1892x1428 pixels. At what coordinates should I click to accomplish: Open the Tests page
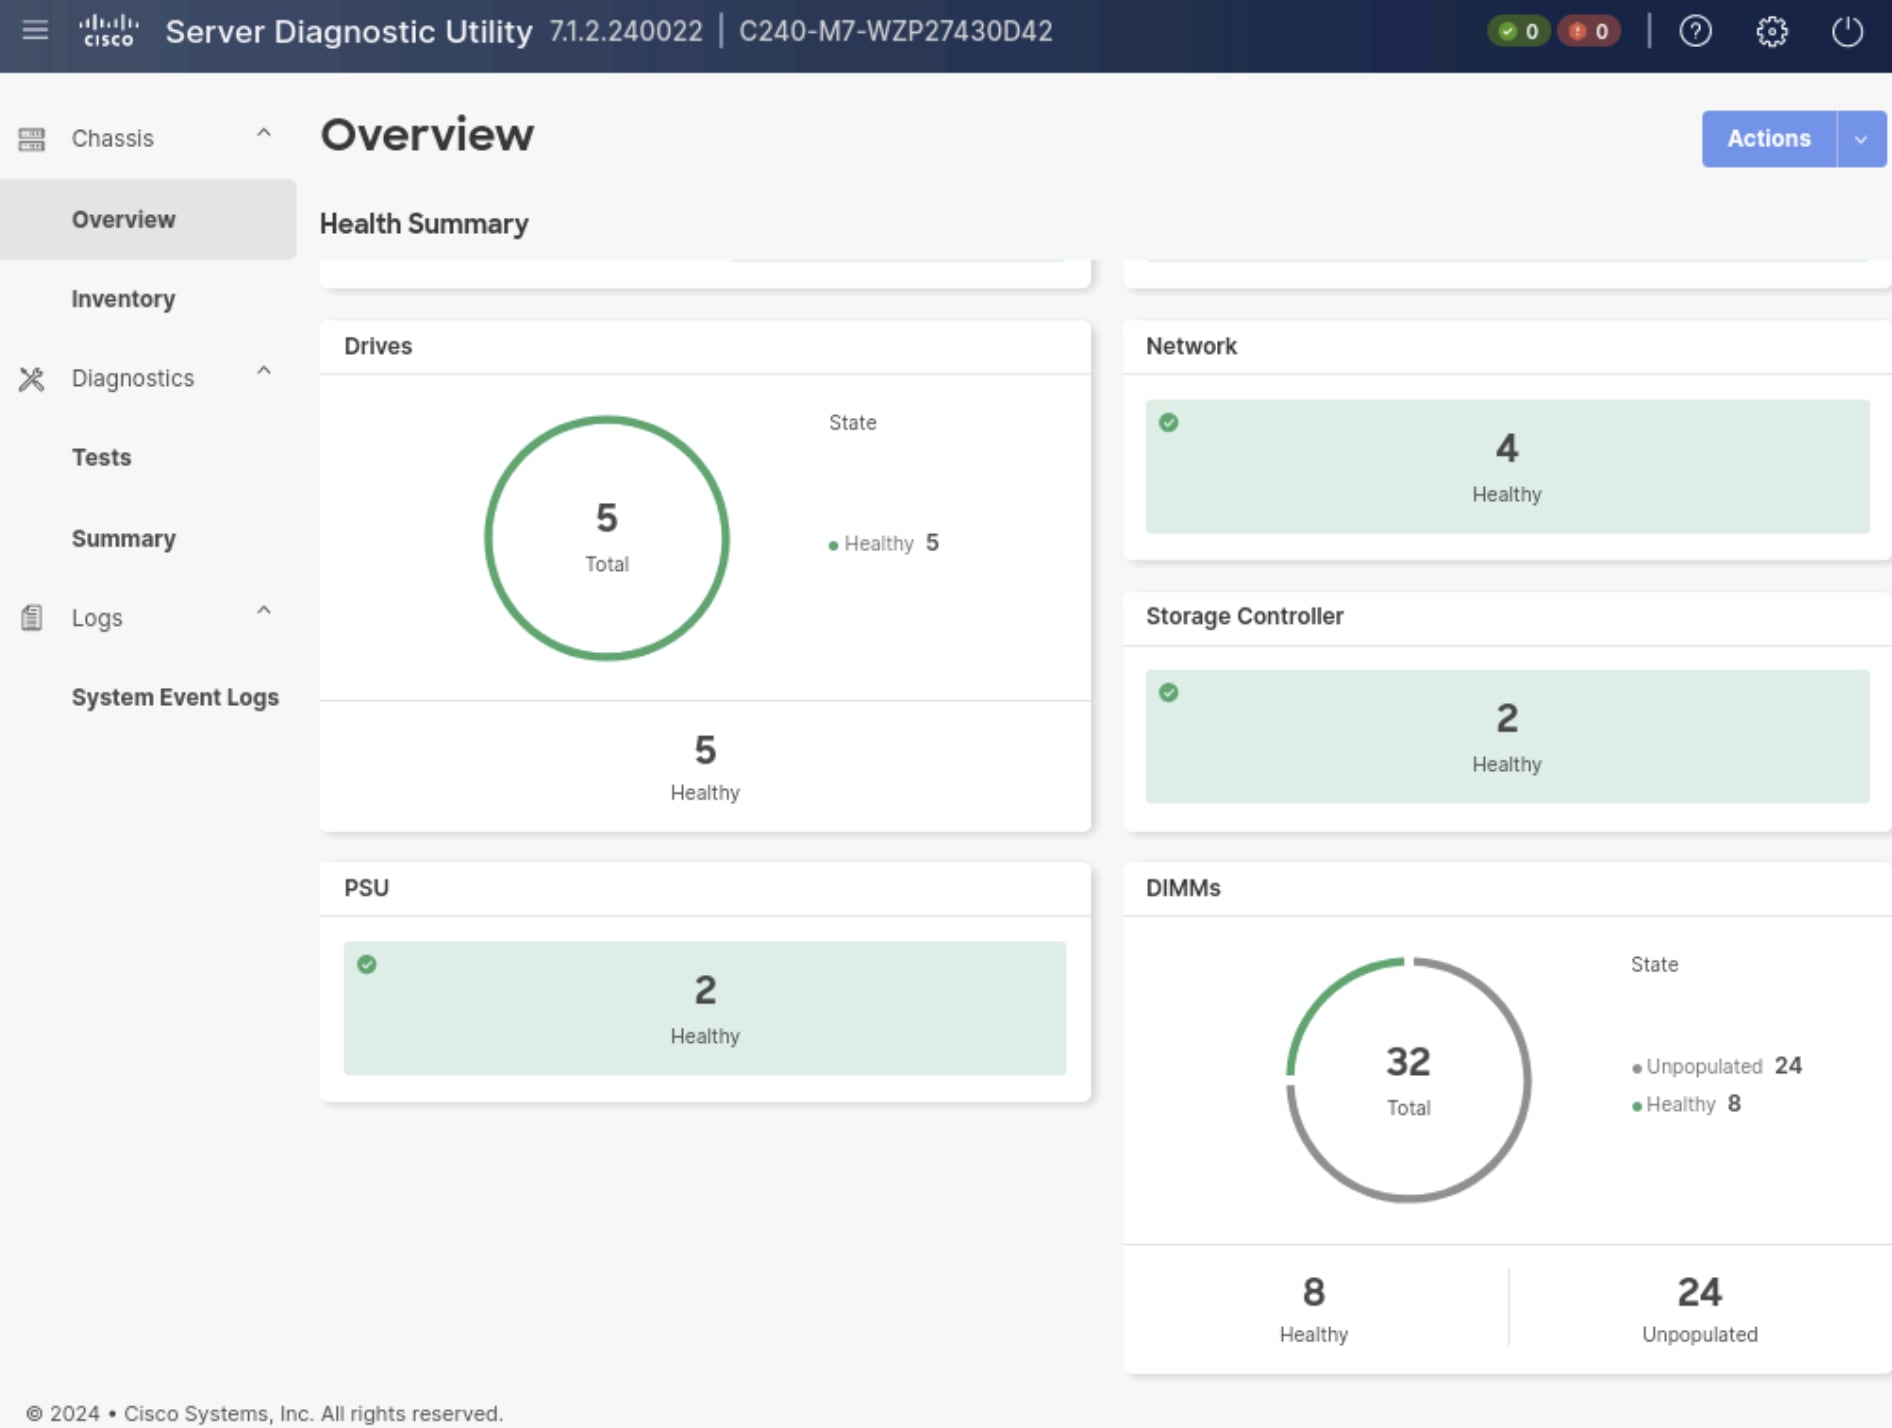point(101,457)
